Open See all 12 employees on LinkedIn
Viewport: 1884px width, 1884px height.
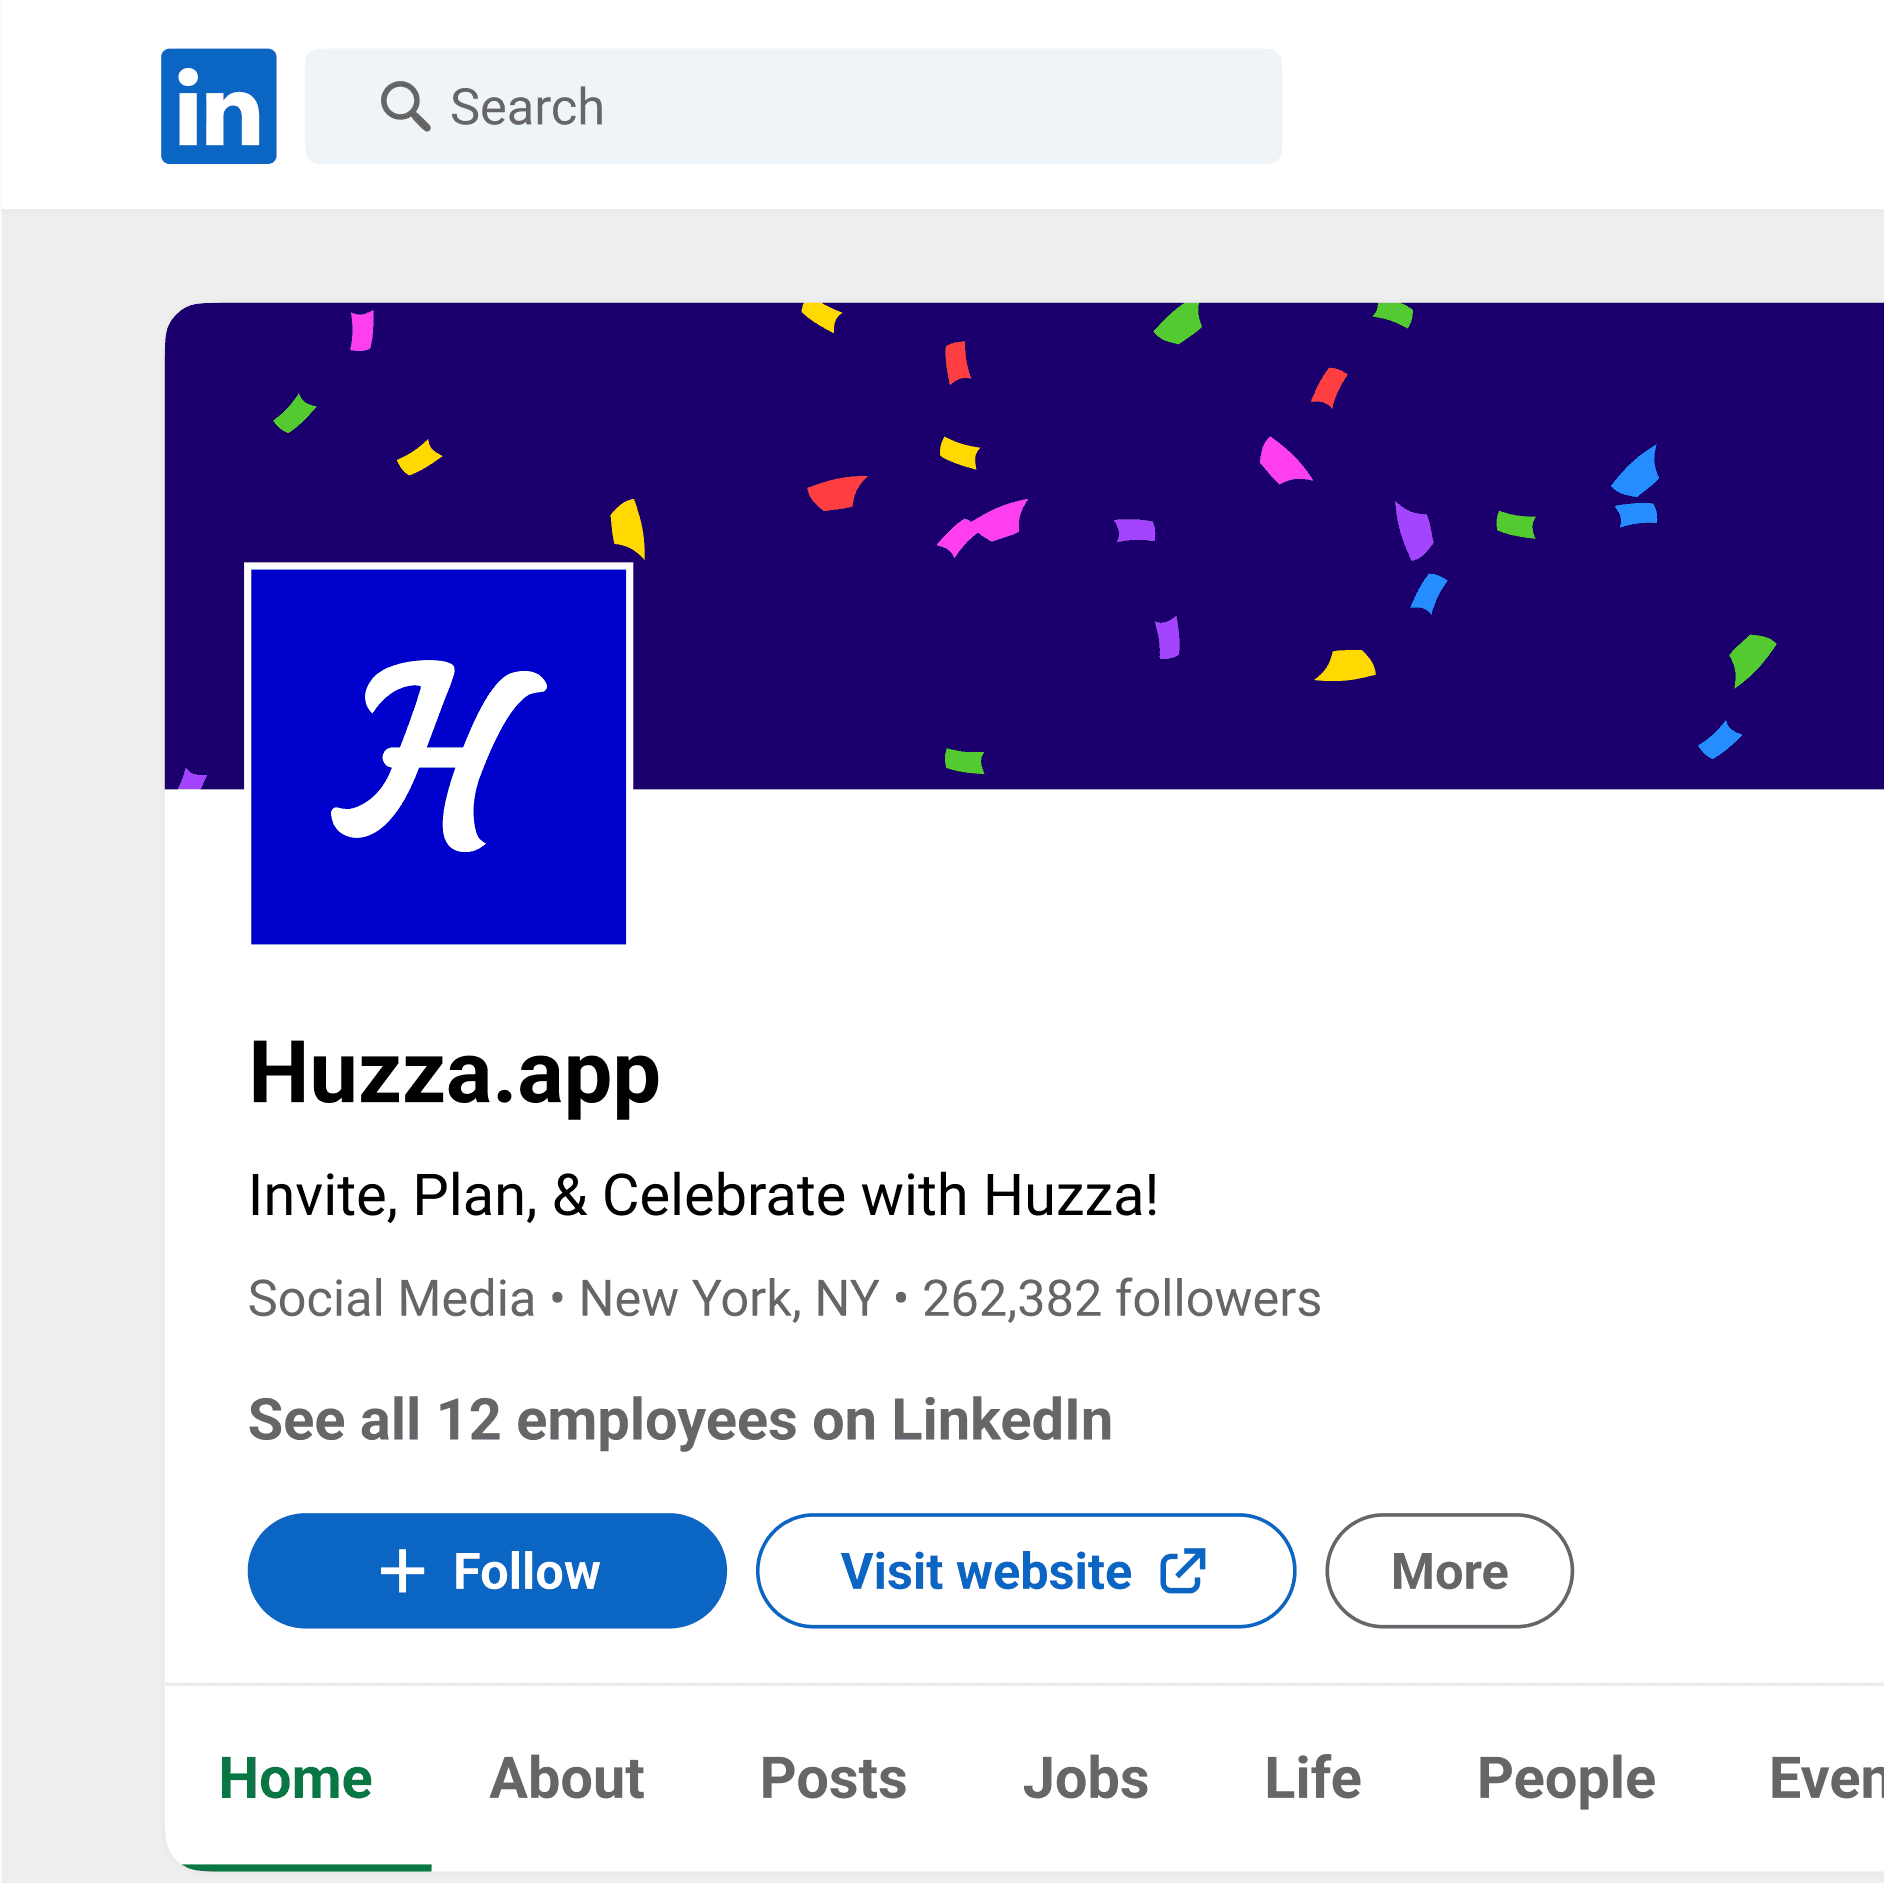click(x=680, y=1420)
